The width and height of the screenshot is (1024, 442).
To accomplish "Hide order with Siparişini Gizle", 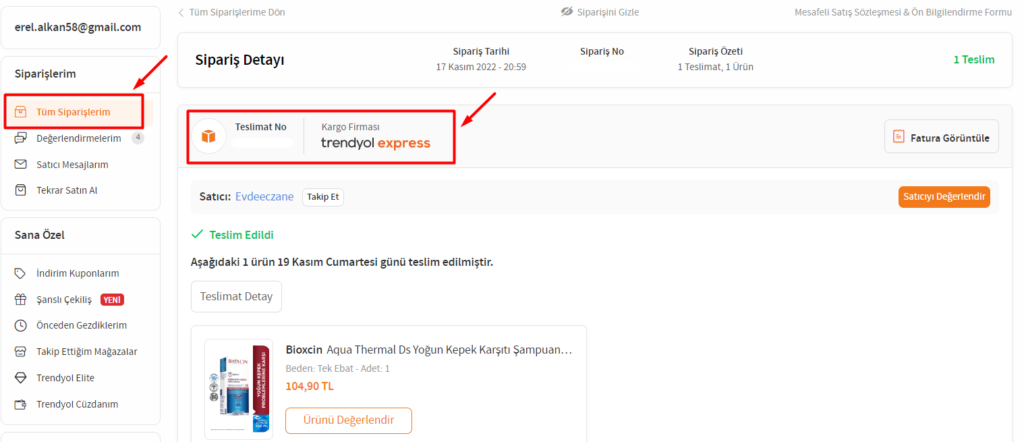I will pos(610,12).
